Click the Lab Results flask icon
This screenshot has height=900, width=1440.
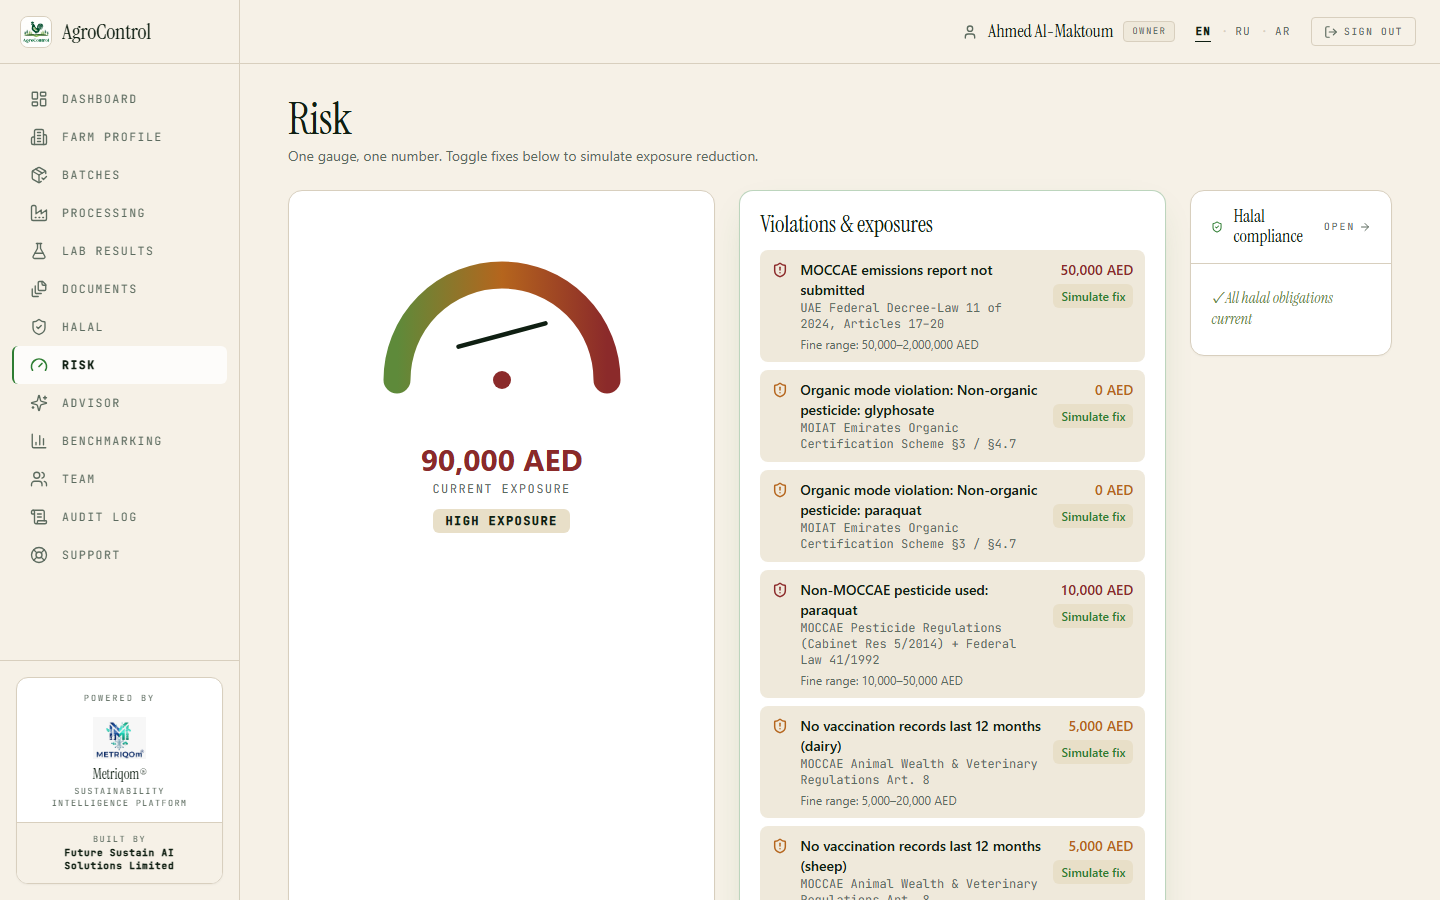pyautogui.click(x=39, y=251)
